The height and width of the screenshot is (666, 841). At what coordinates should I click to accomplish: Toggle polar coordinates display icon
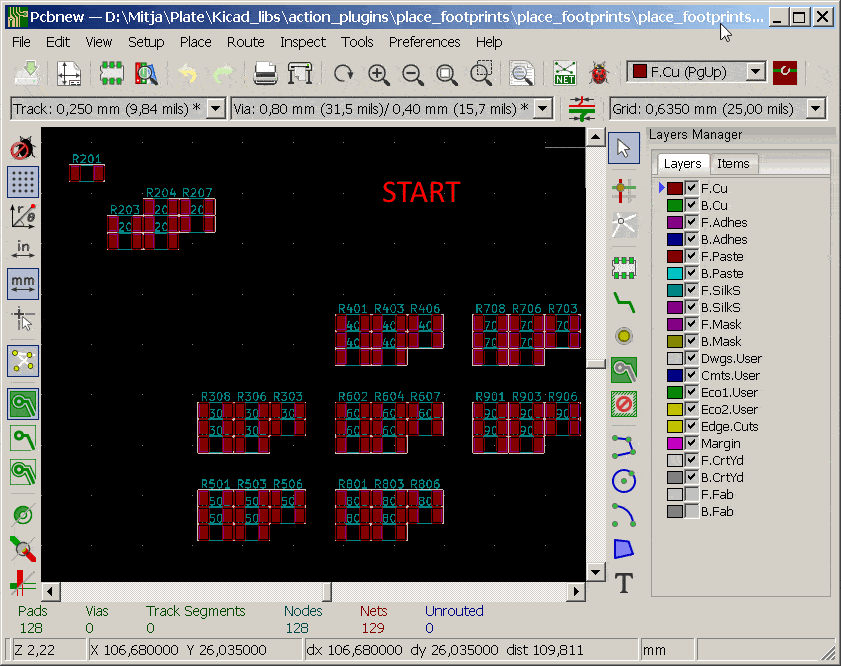tap(23, 216)
